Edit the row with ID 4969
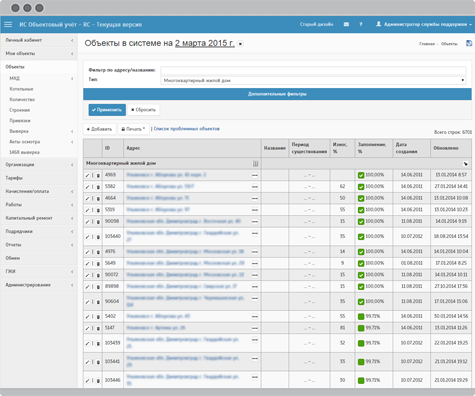475x396 pixels. (87, 175)
